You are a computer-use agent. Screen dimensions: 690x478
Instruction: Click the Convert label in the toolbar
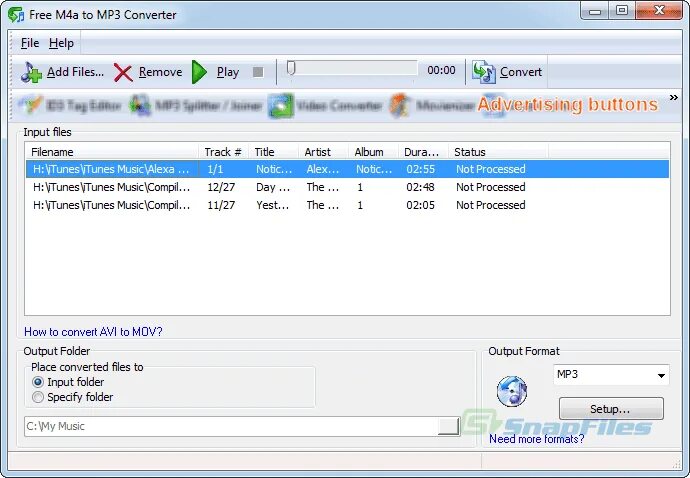tap(521, 72)
